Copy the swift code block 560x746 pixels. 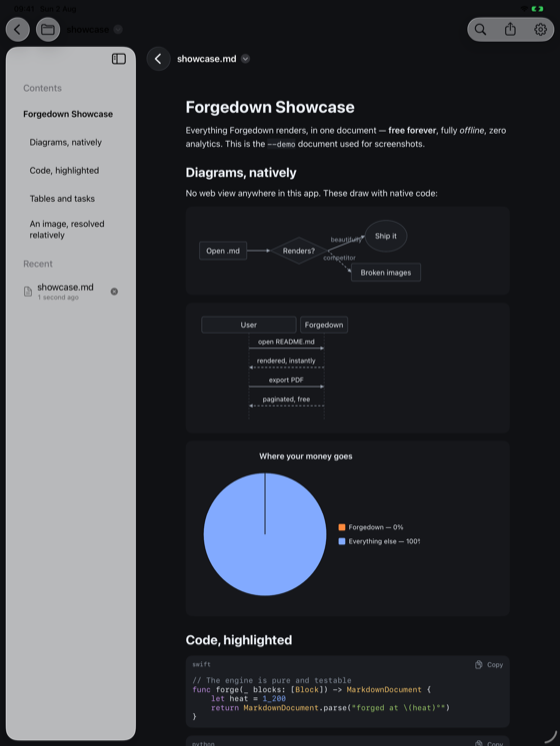tap(489, 665)
